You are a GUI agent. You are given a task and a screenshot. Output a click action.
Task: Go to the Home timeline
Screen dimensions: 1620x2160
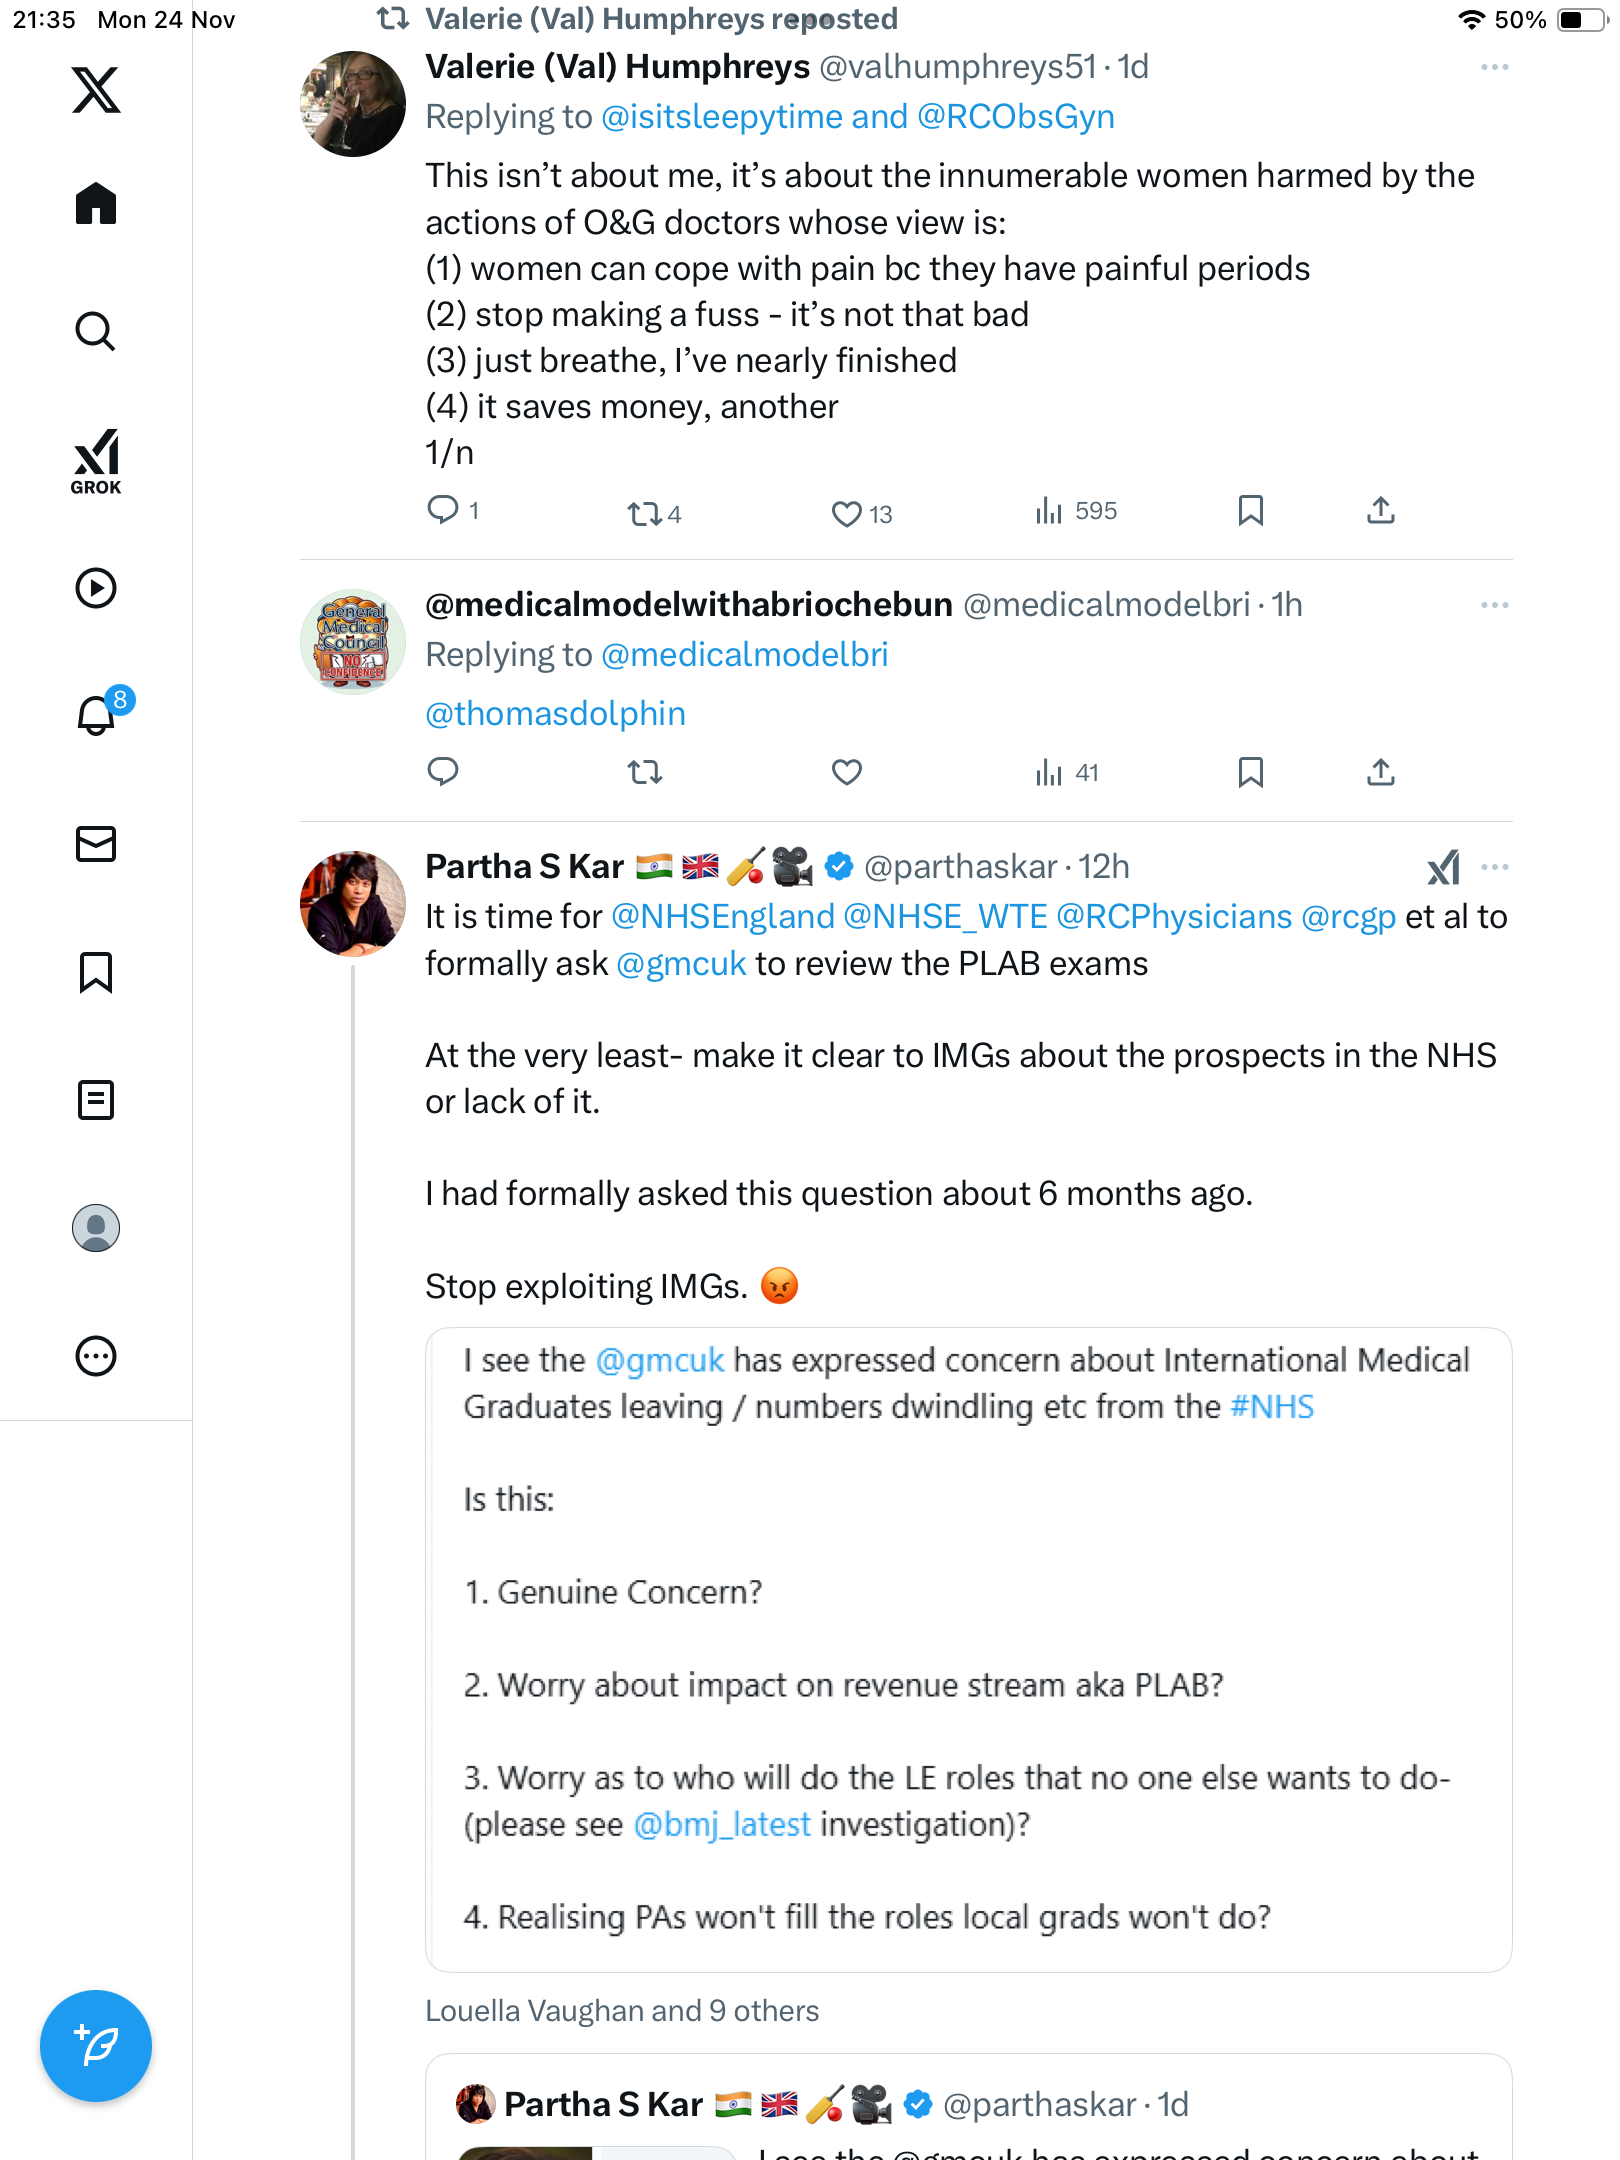coord(96,204)
